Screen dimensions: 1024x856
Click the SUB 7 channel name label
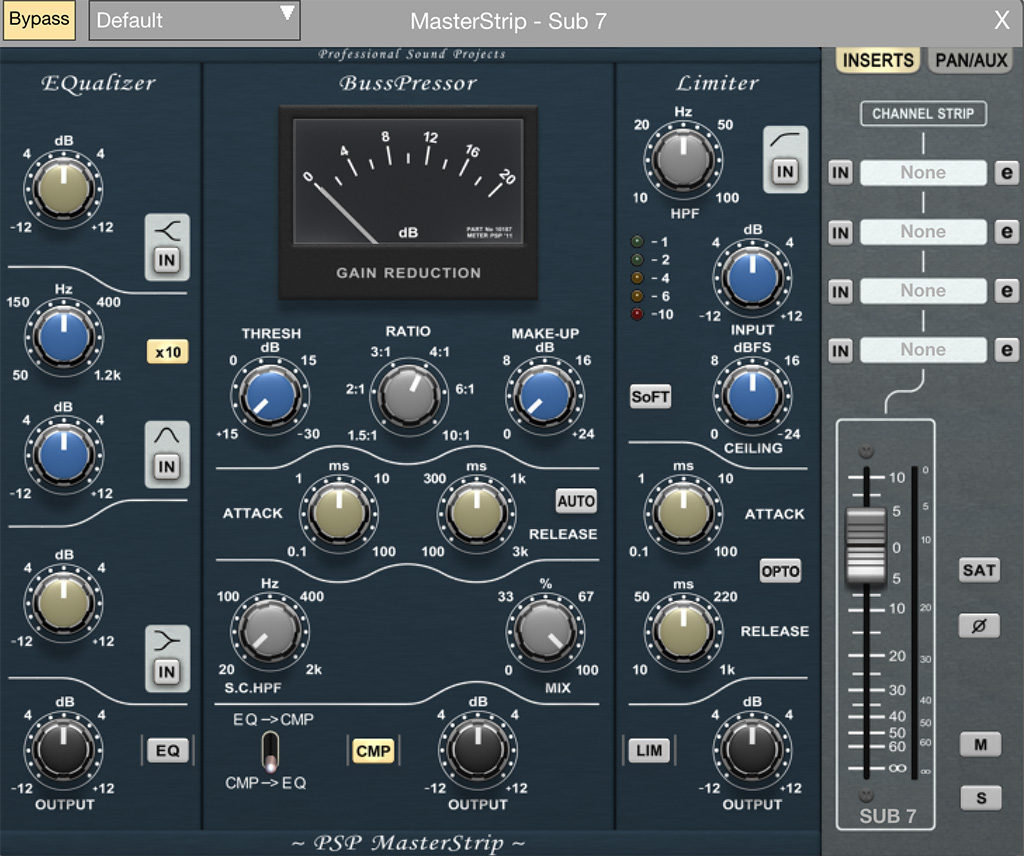(887, 816)
